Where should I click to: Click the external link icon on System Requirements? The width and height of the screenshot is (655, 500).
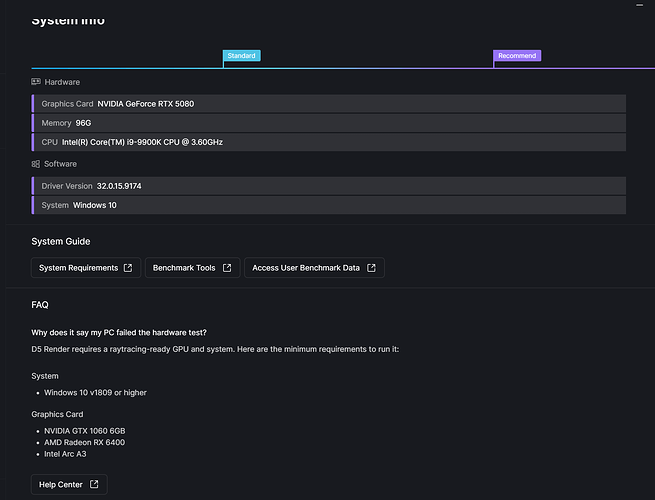[x=127, y=268]
